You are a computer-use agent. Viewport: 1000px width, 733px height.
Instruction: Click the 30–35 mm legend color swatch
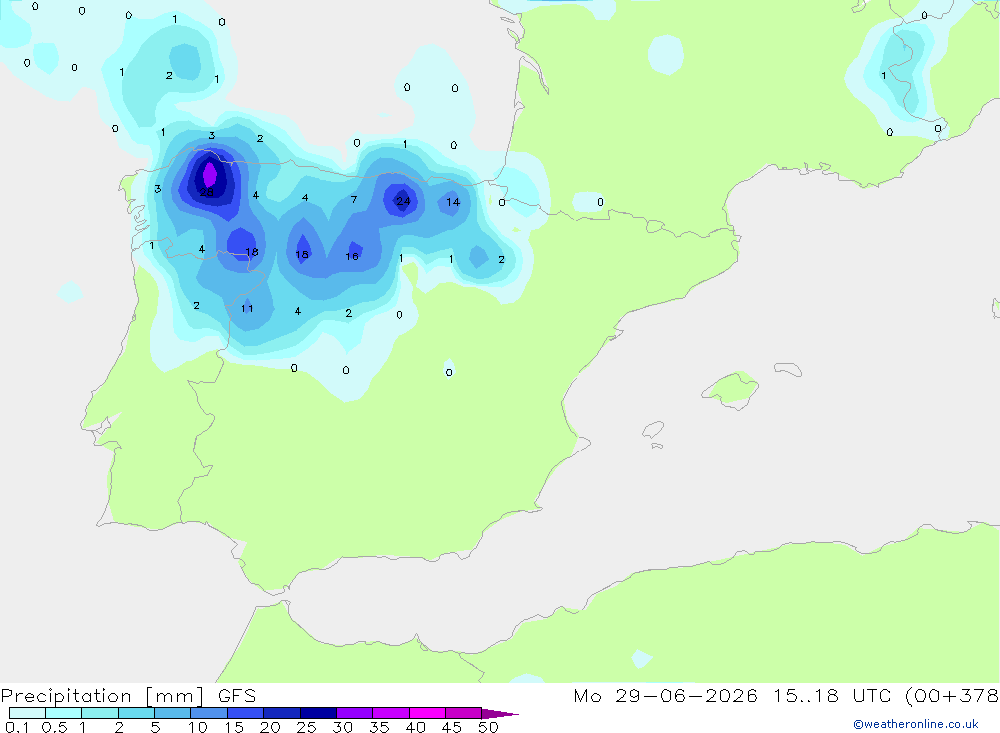[x=354, y=713]
